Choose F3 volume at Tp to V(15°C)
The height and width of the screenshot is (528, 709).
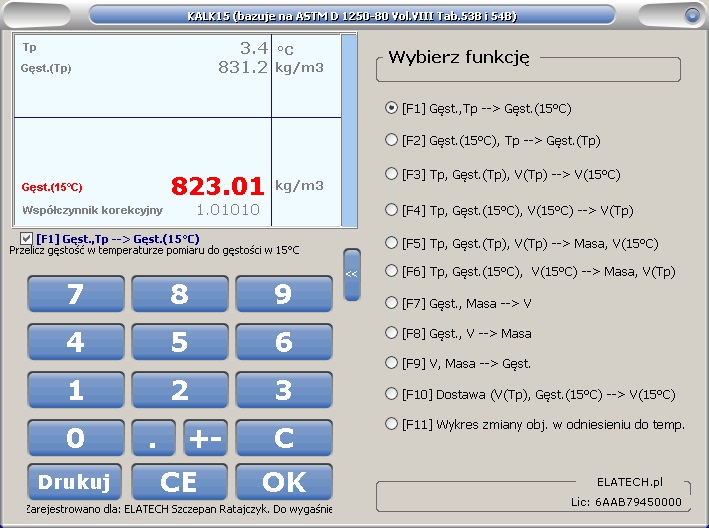pyautogui.click(x=502, y=174)
